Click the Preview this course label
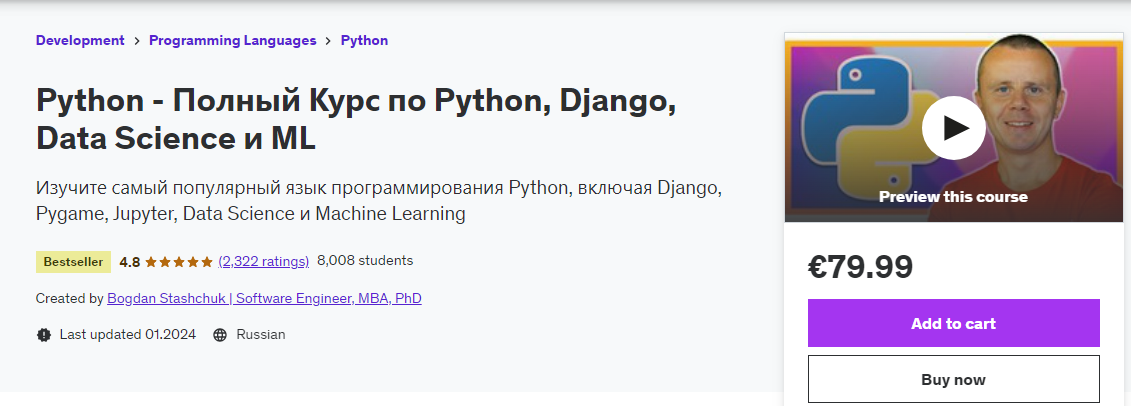 coord(953,197)
